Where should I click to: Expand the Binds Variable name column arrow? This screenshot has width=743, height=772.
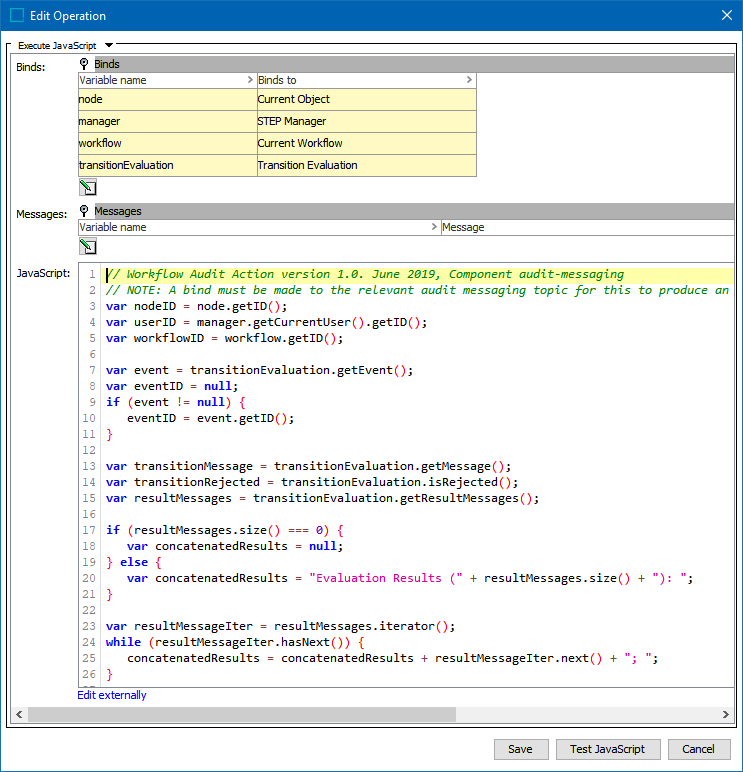[x=250, y=80]
